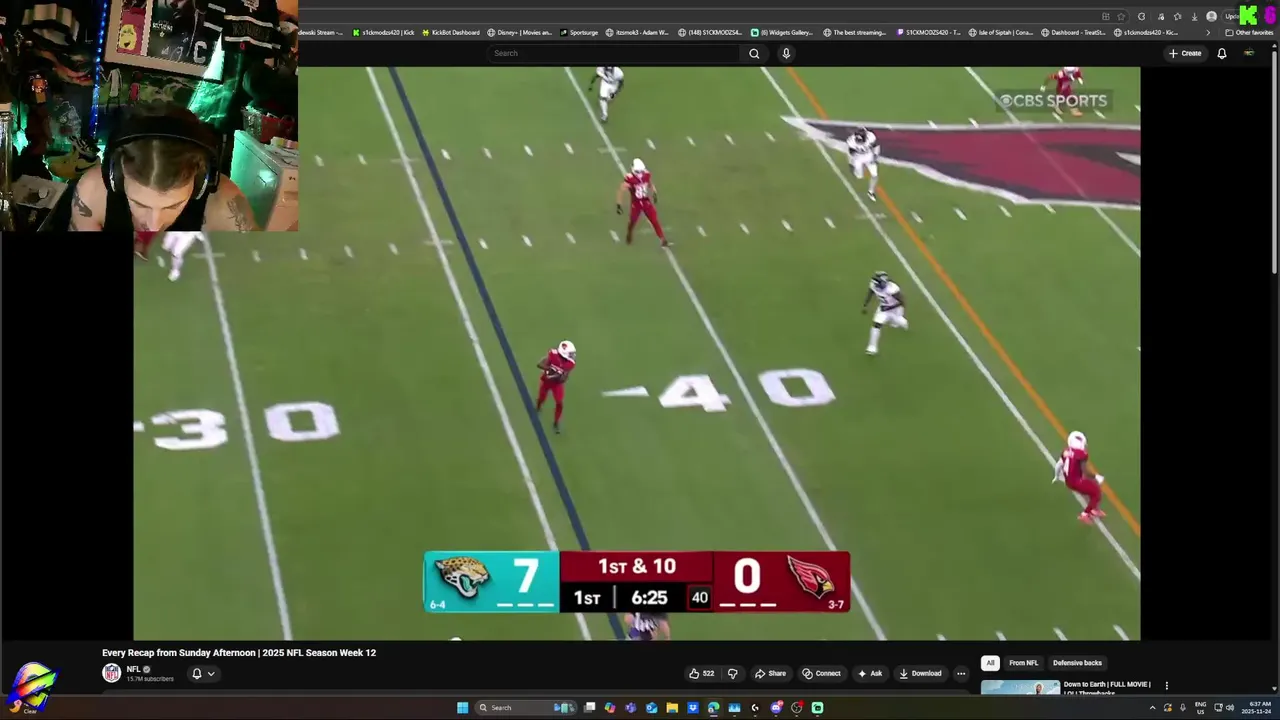Open Disney+ Movies bookmark

[520, 32]
